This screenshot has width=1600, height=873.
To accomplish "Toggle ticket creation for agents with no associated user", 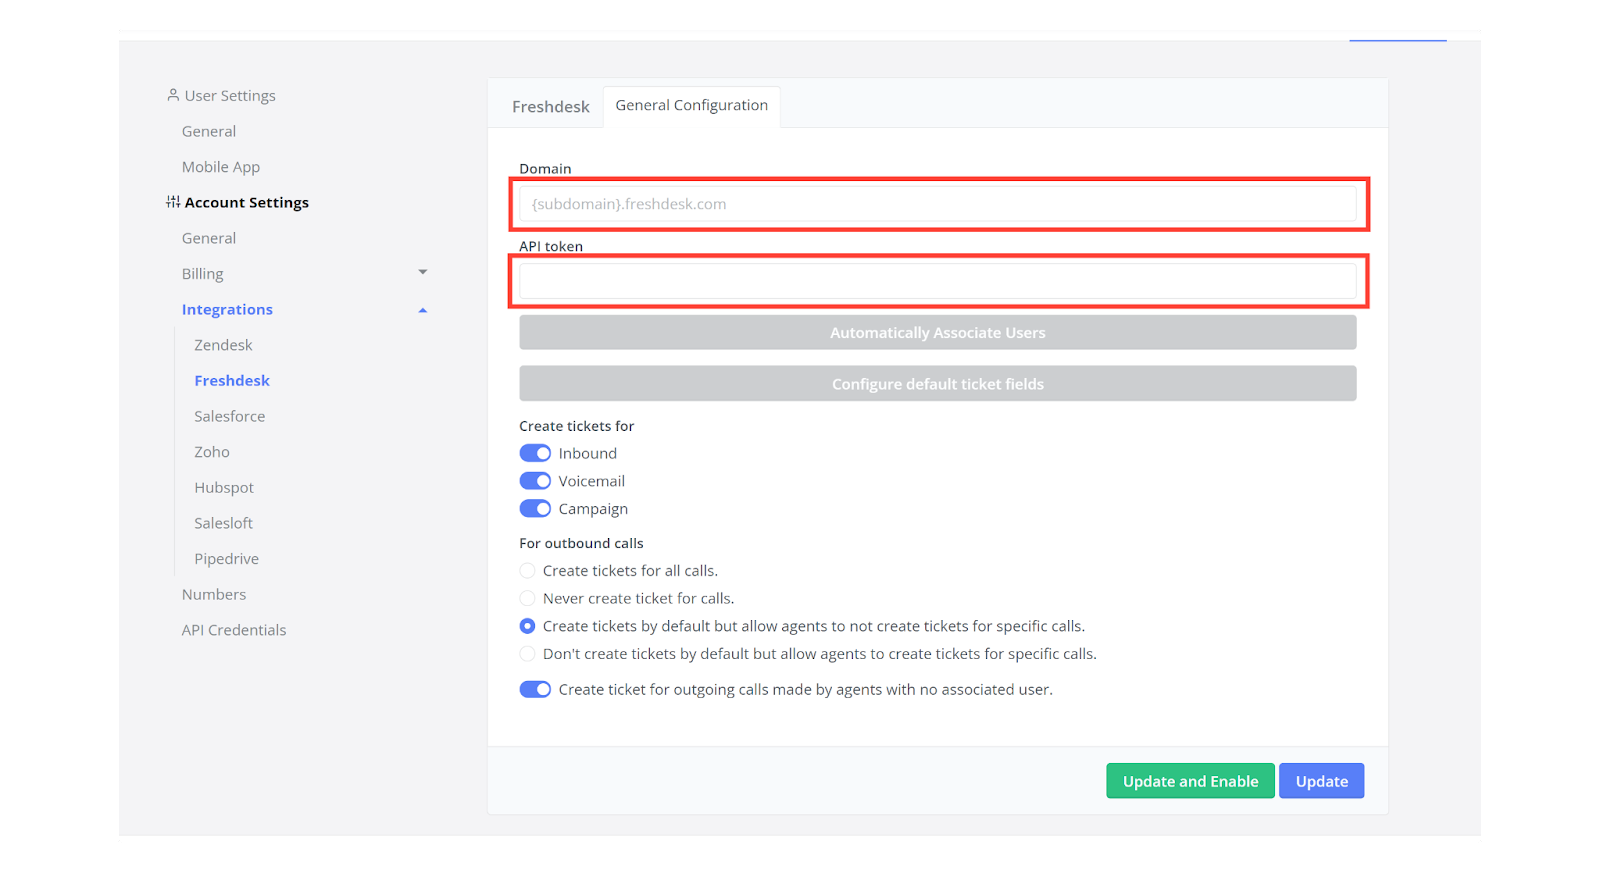I will 535,689.
